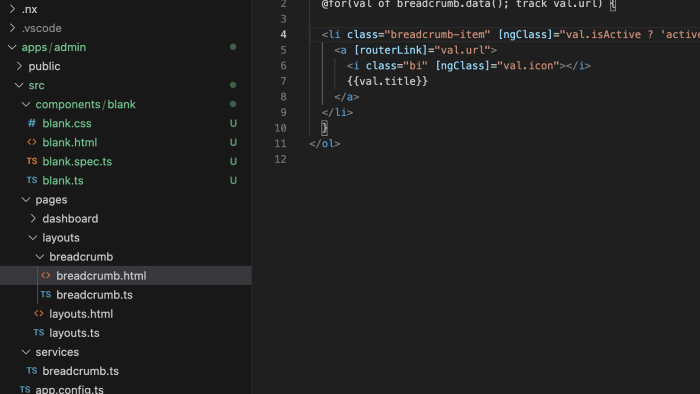Screen dimensions: 700x394
Task: Click the TS icon next to blank.ts
Action: 32,180
